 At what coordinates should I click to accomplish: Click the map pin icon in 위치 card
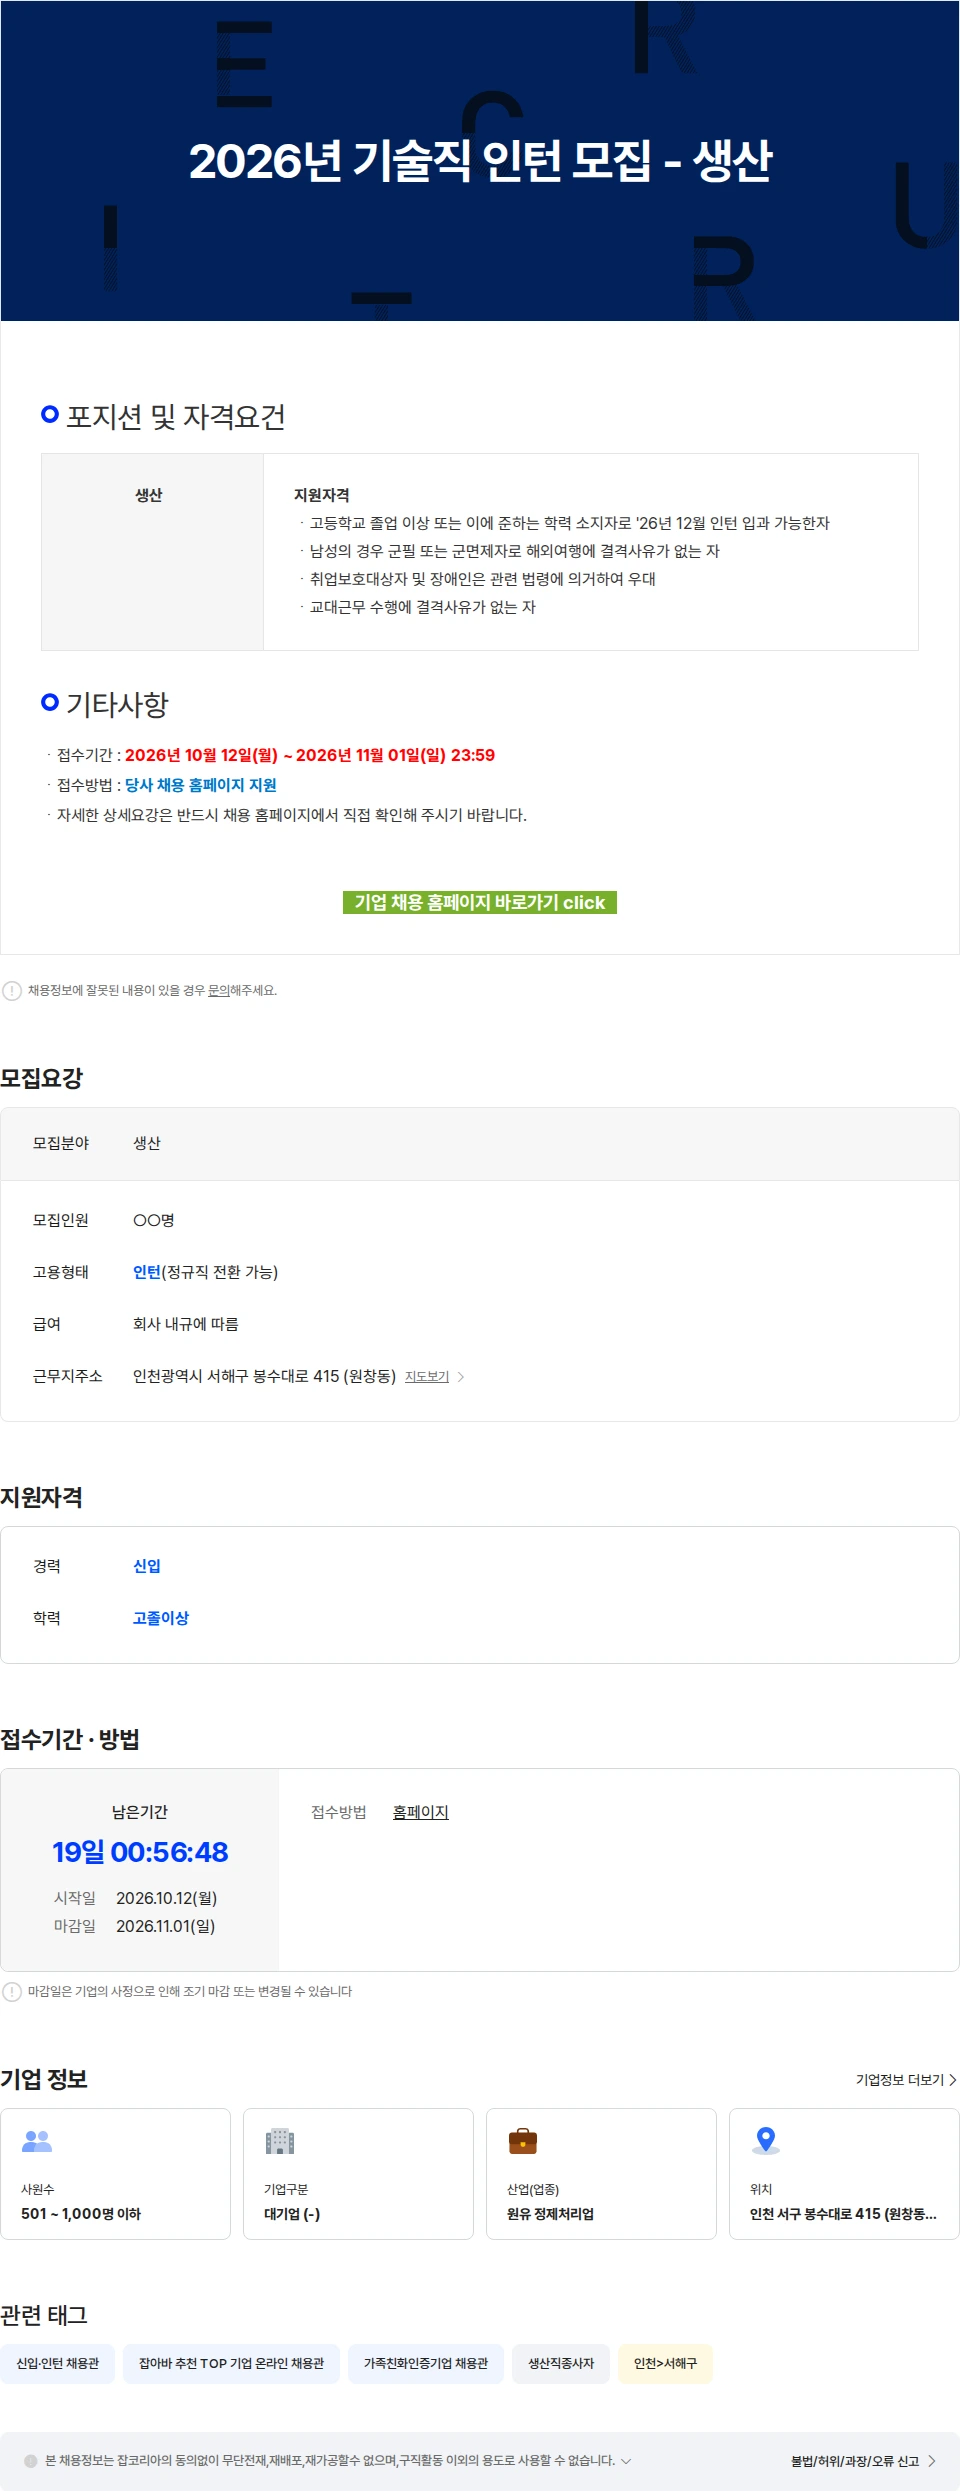pyautogui.click(x=766, y=2141)
